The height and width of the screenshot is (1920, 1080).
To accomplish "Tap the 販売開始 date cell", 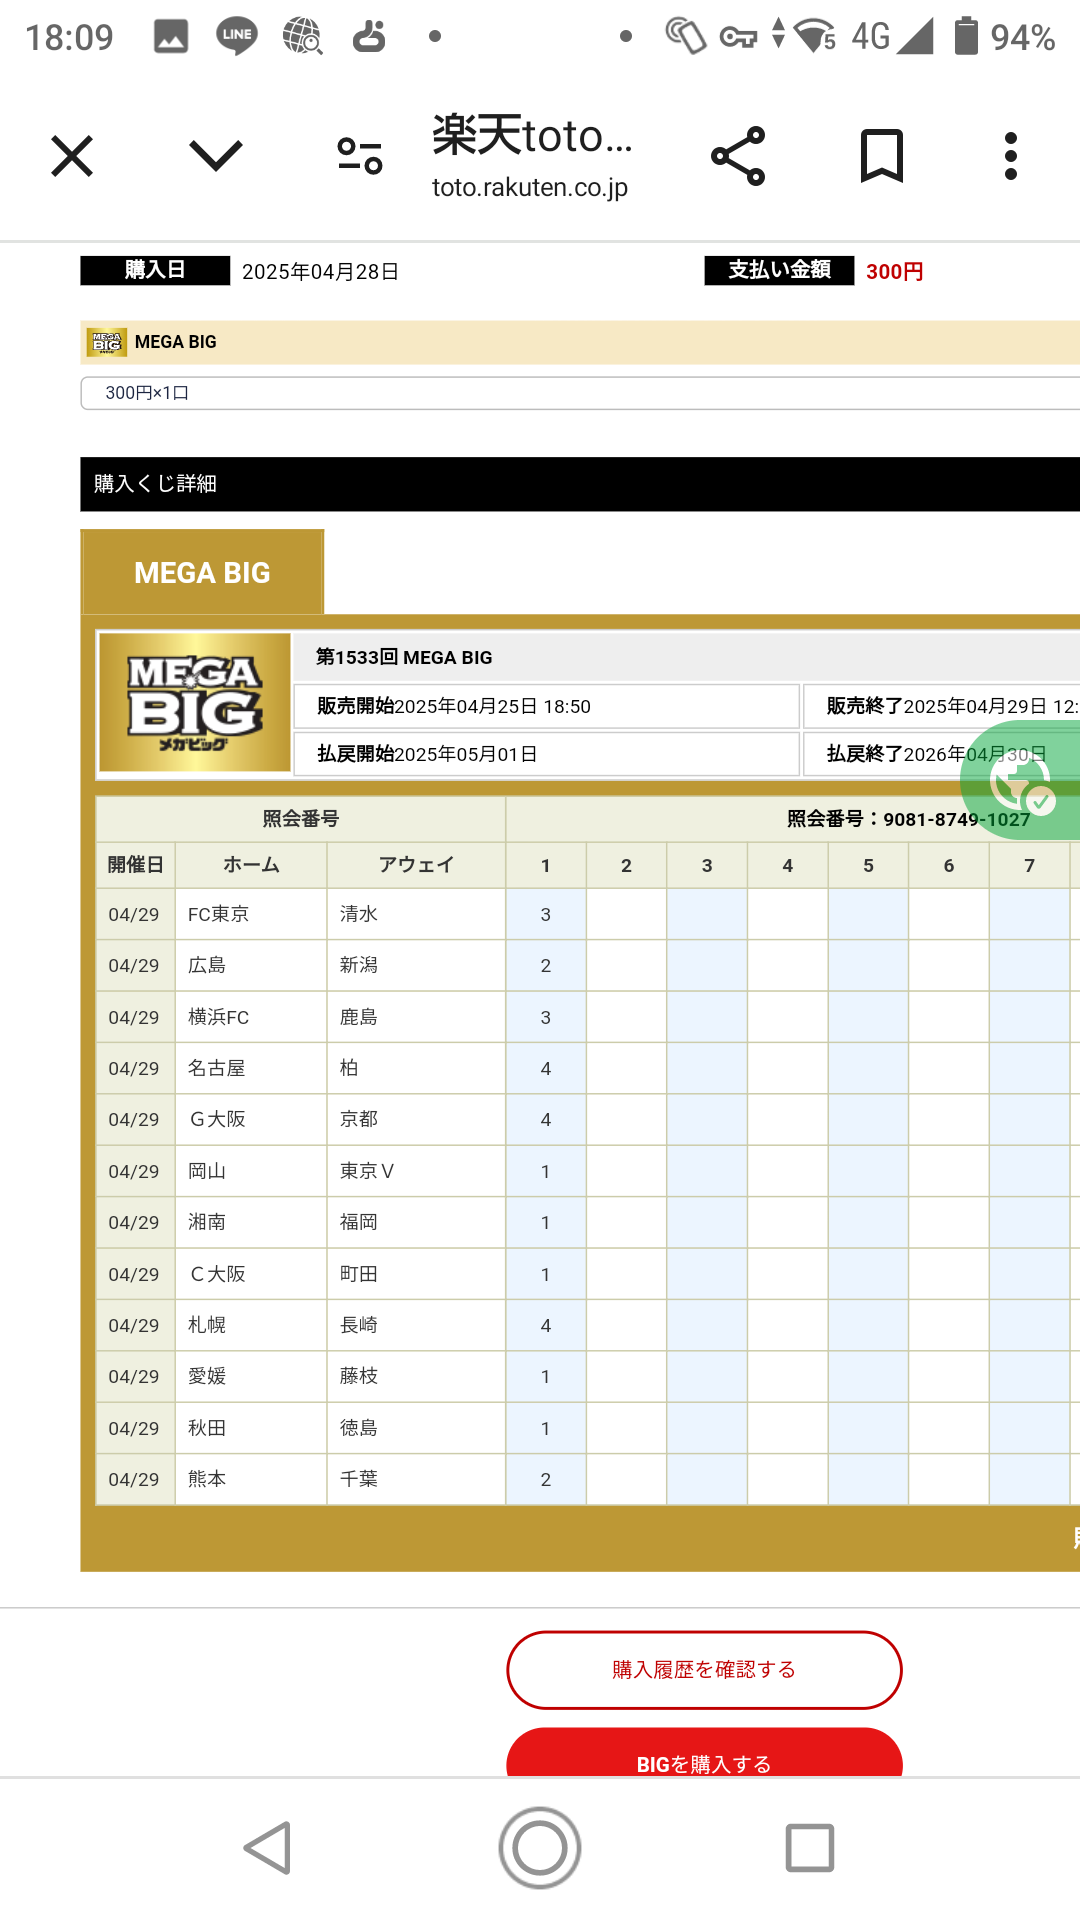I will (546, 706).
